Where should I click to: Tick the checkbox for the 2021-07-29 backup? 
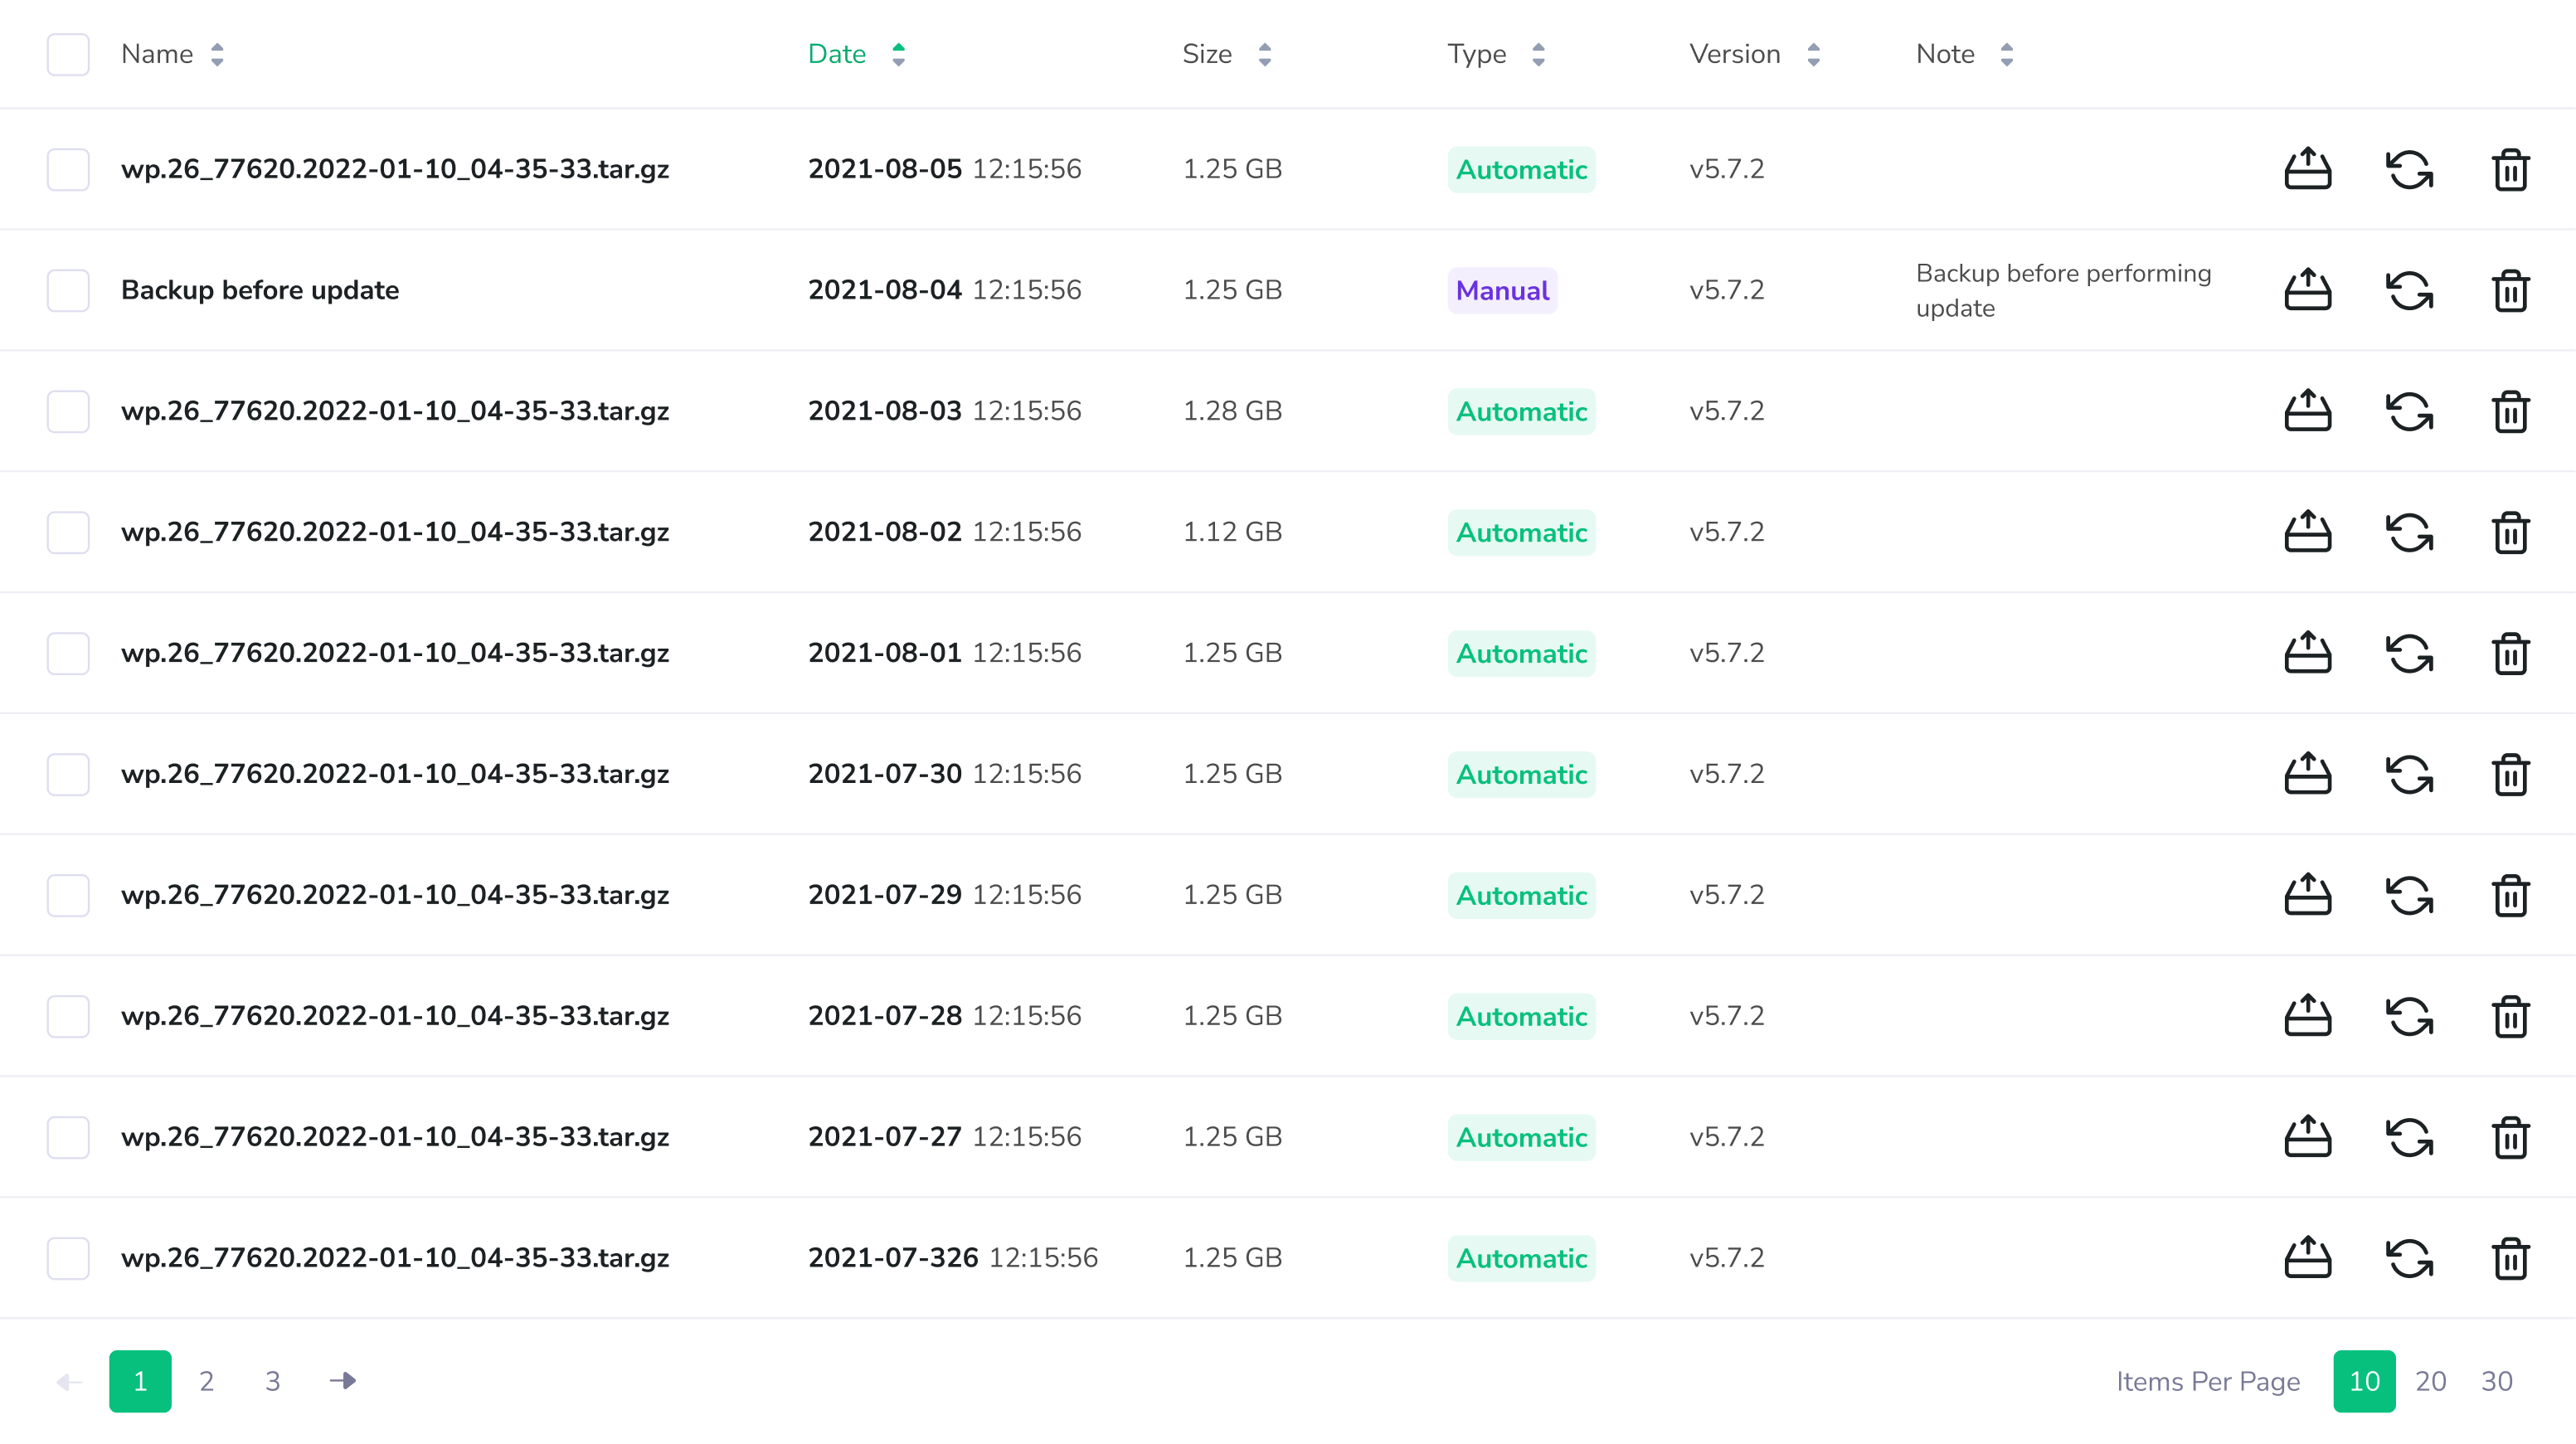click(67, 895)
